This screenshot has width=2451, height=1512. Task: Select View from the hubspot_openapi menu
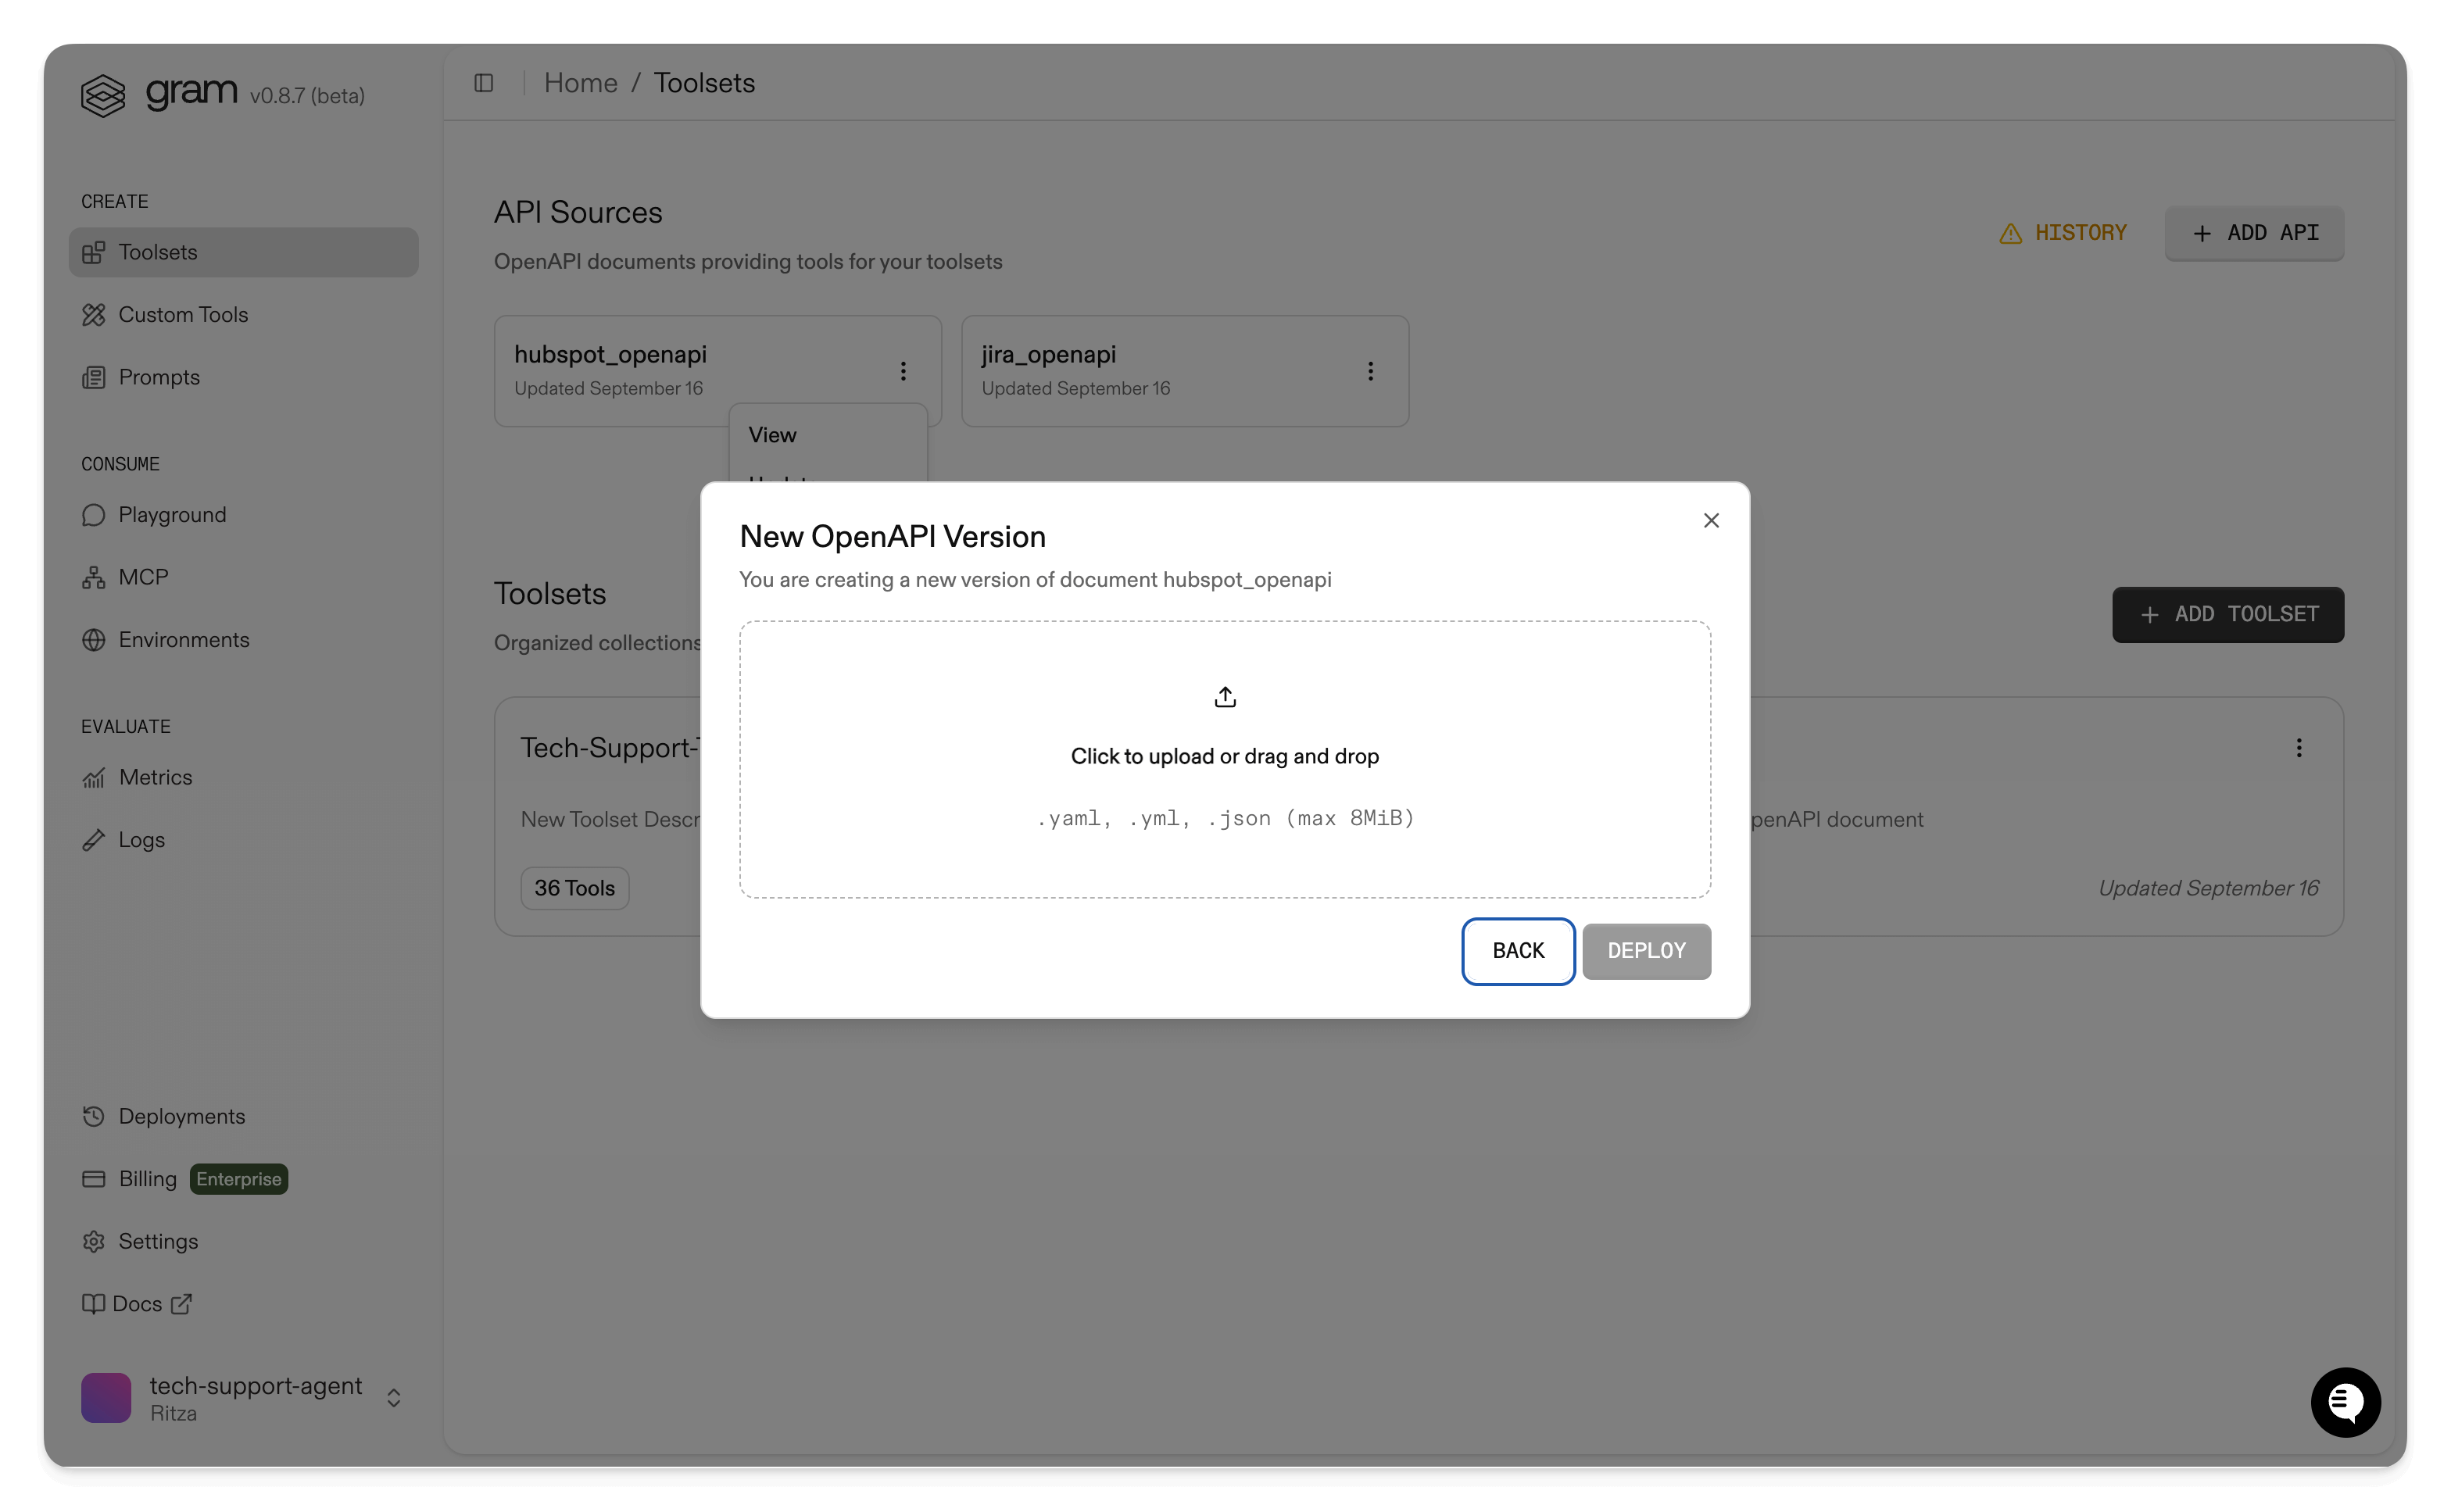click(772, 434)
